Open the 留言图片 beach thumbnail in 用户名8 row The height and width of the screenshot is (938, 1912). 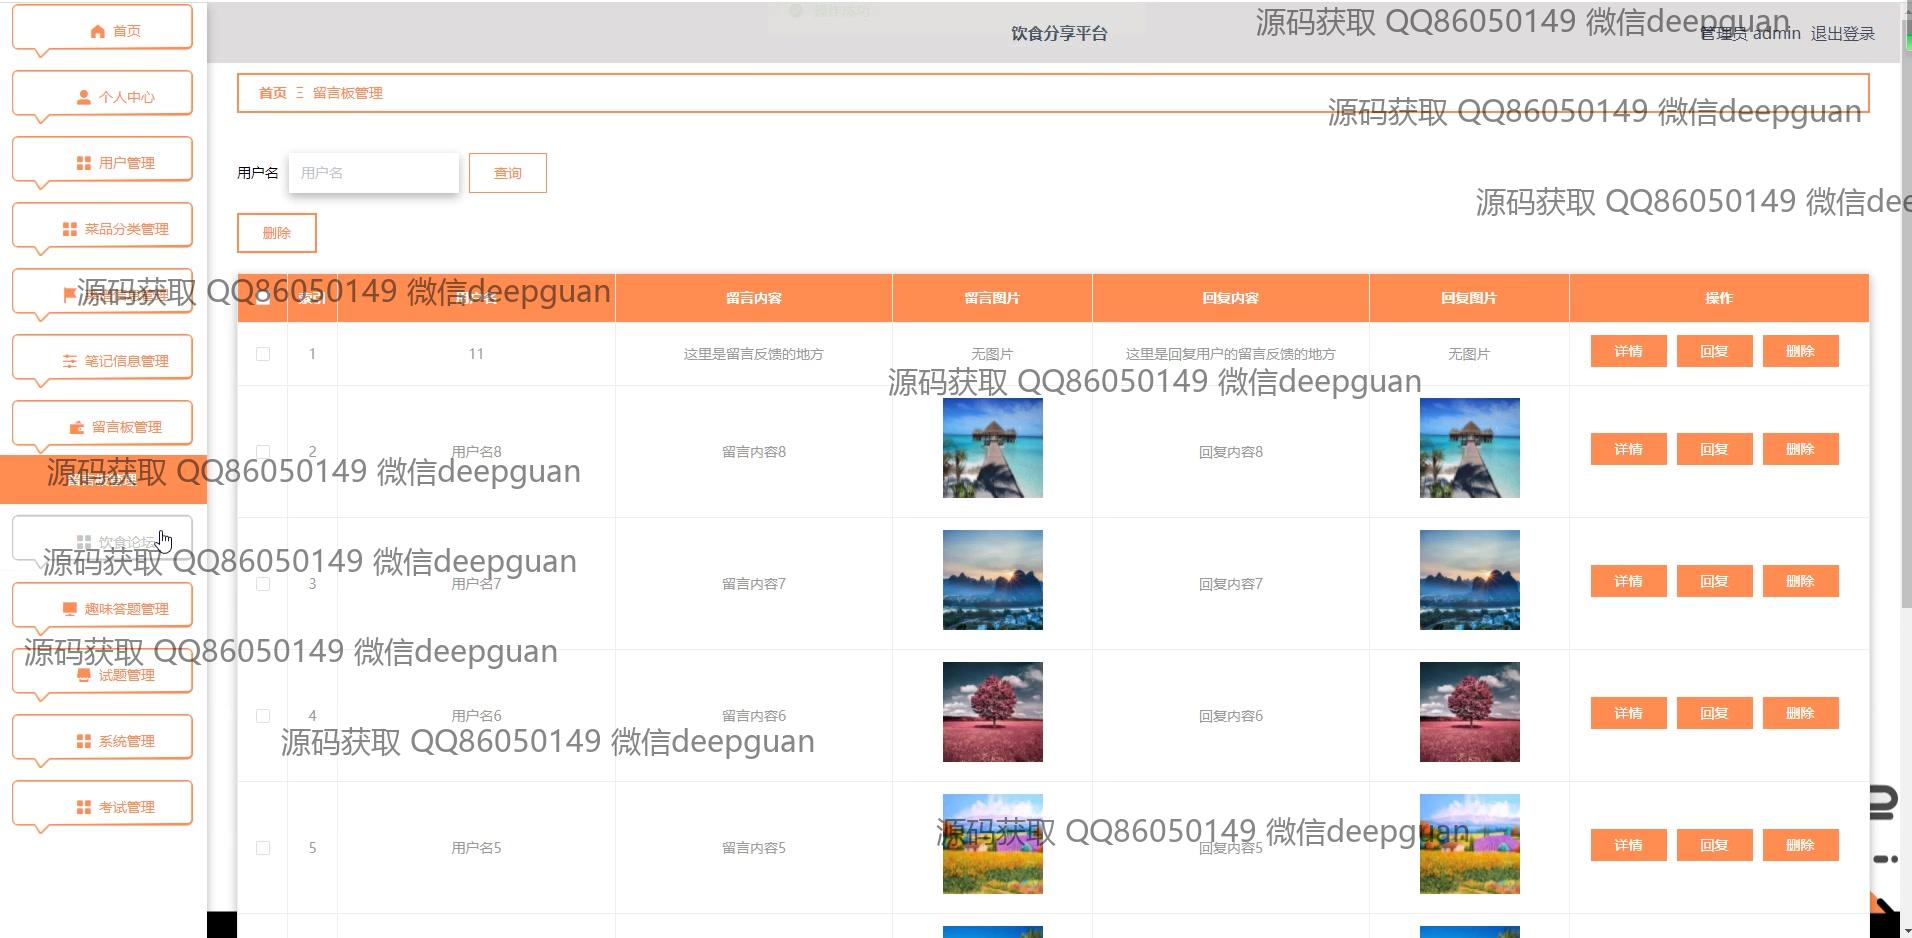pyautogui.click(x=993, y=448)
